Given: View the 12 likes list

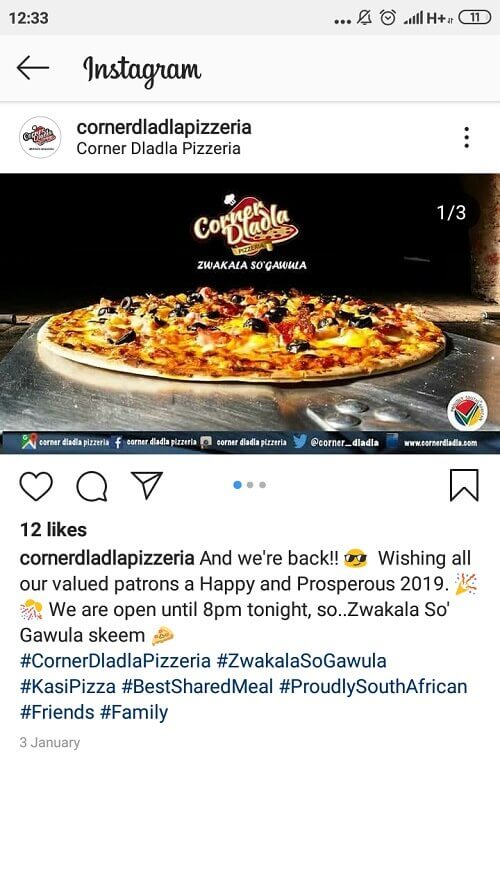Looking at the screenshot, I should (x=53, y=530).
